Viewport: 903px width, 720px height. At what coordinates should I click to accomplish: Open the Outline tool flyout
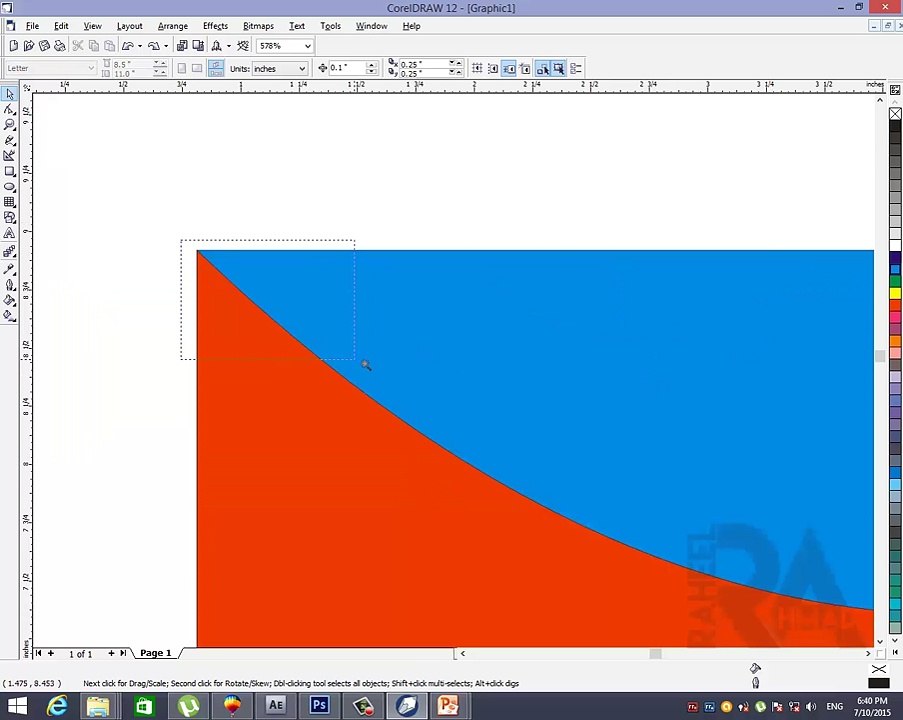pos(10,285)
